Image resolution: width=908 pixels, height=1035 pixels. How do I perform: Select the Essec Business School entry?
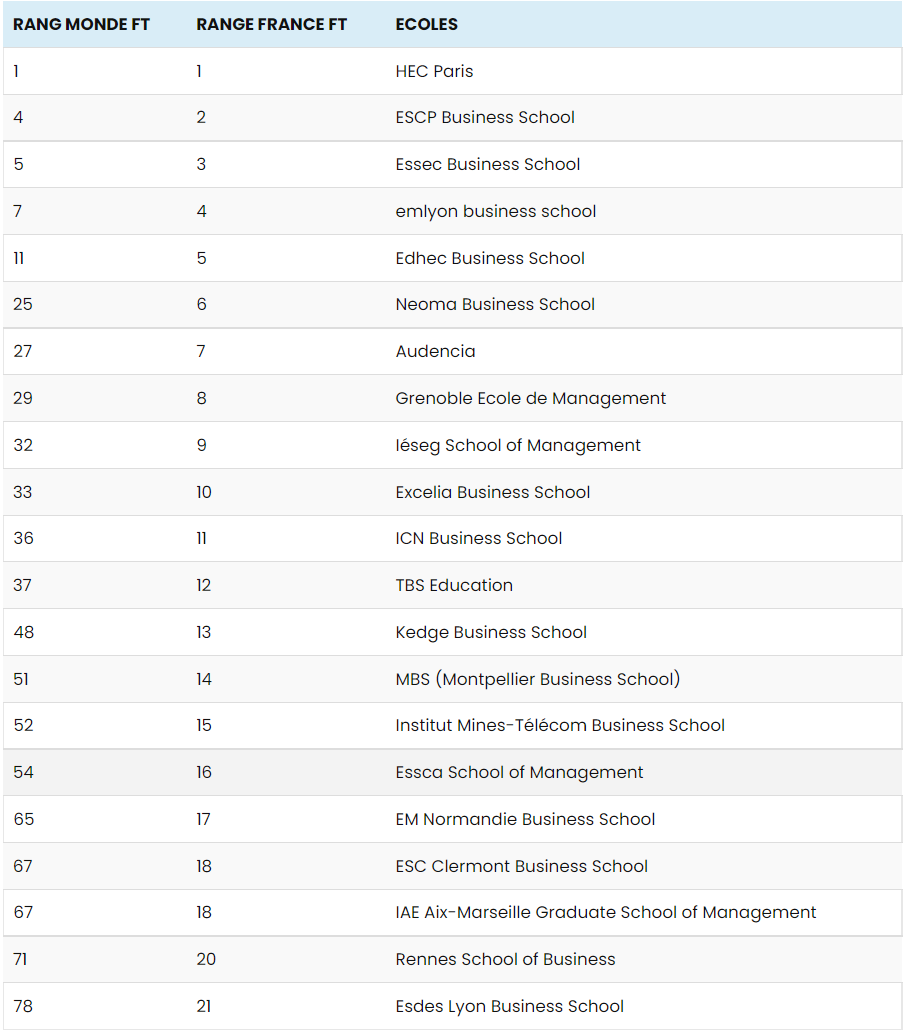(488, 164)
